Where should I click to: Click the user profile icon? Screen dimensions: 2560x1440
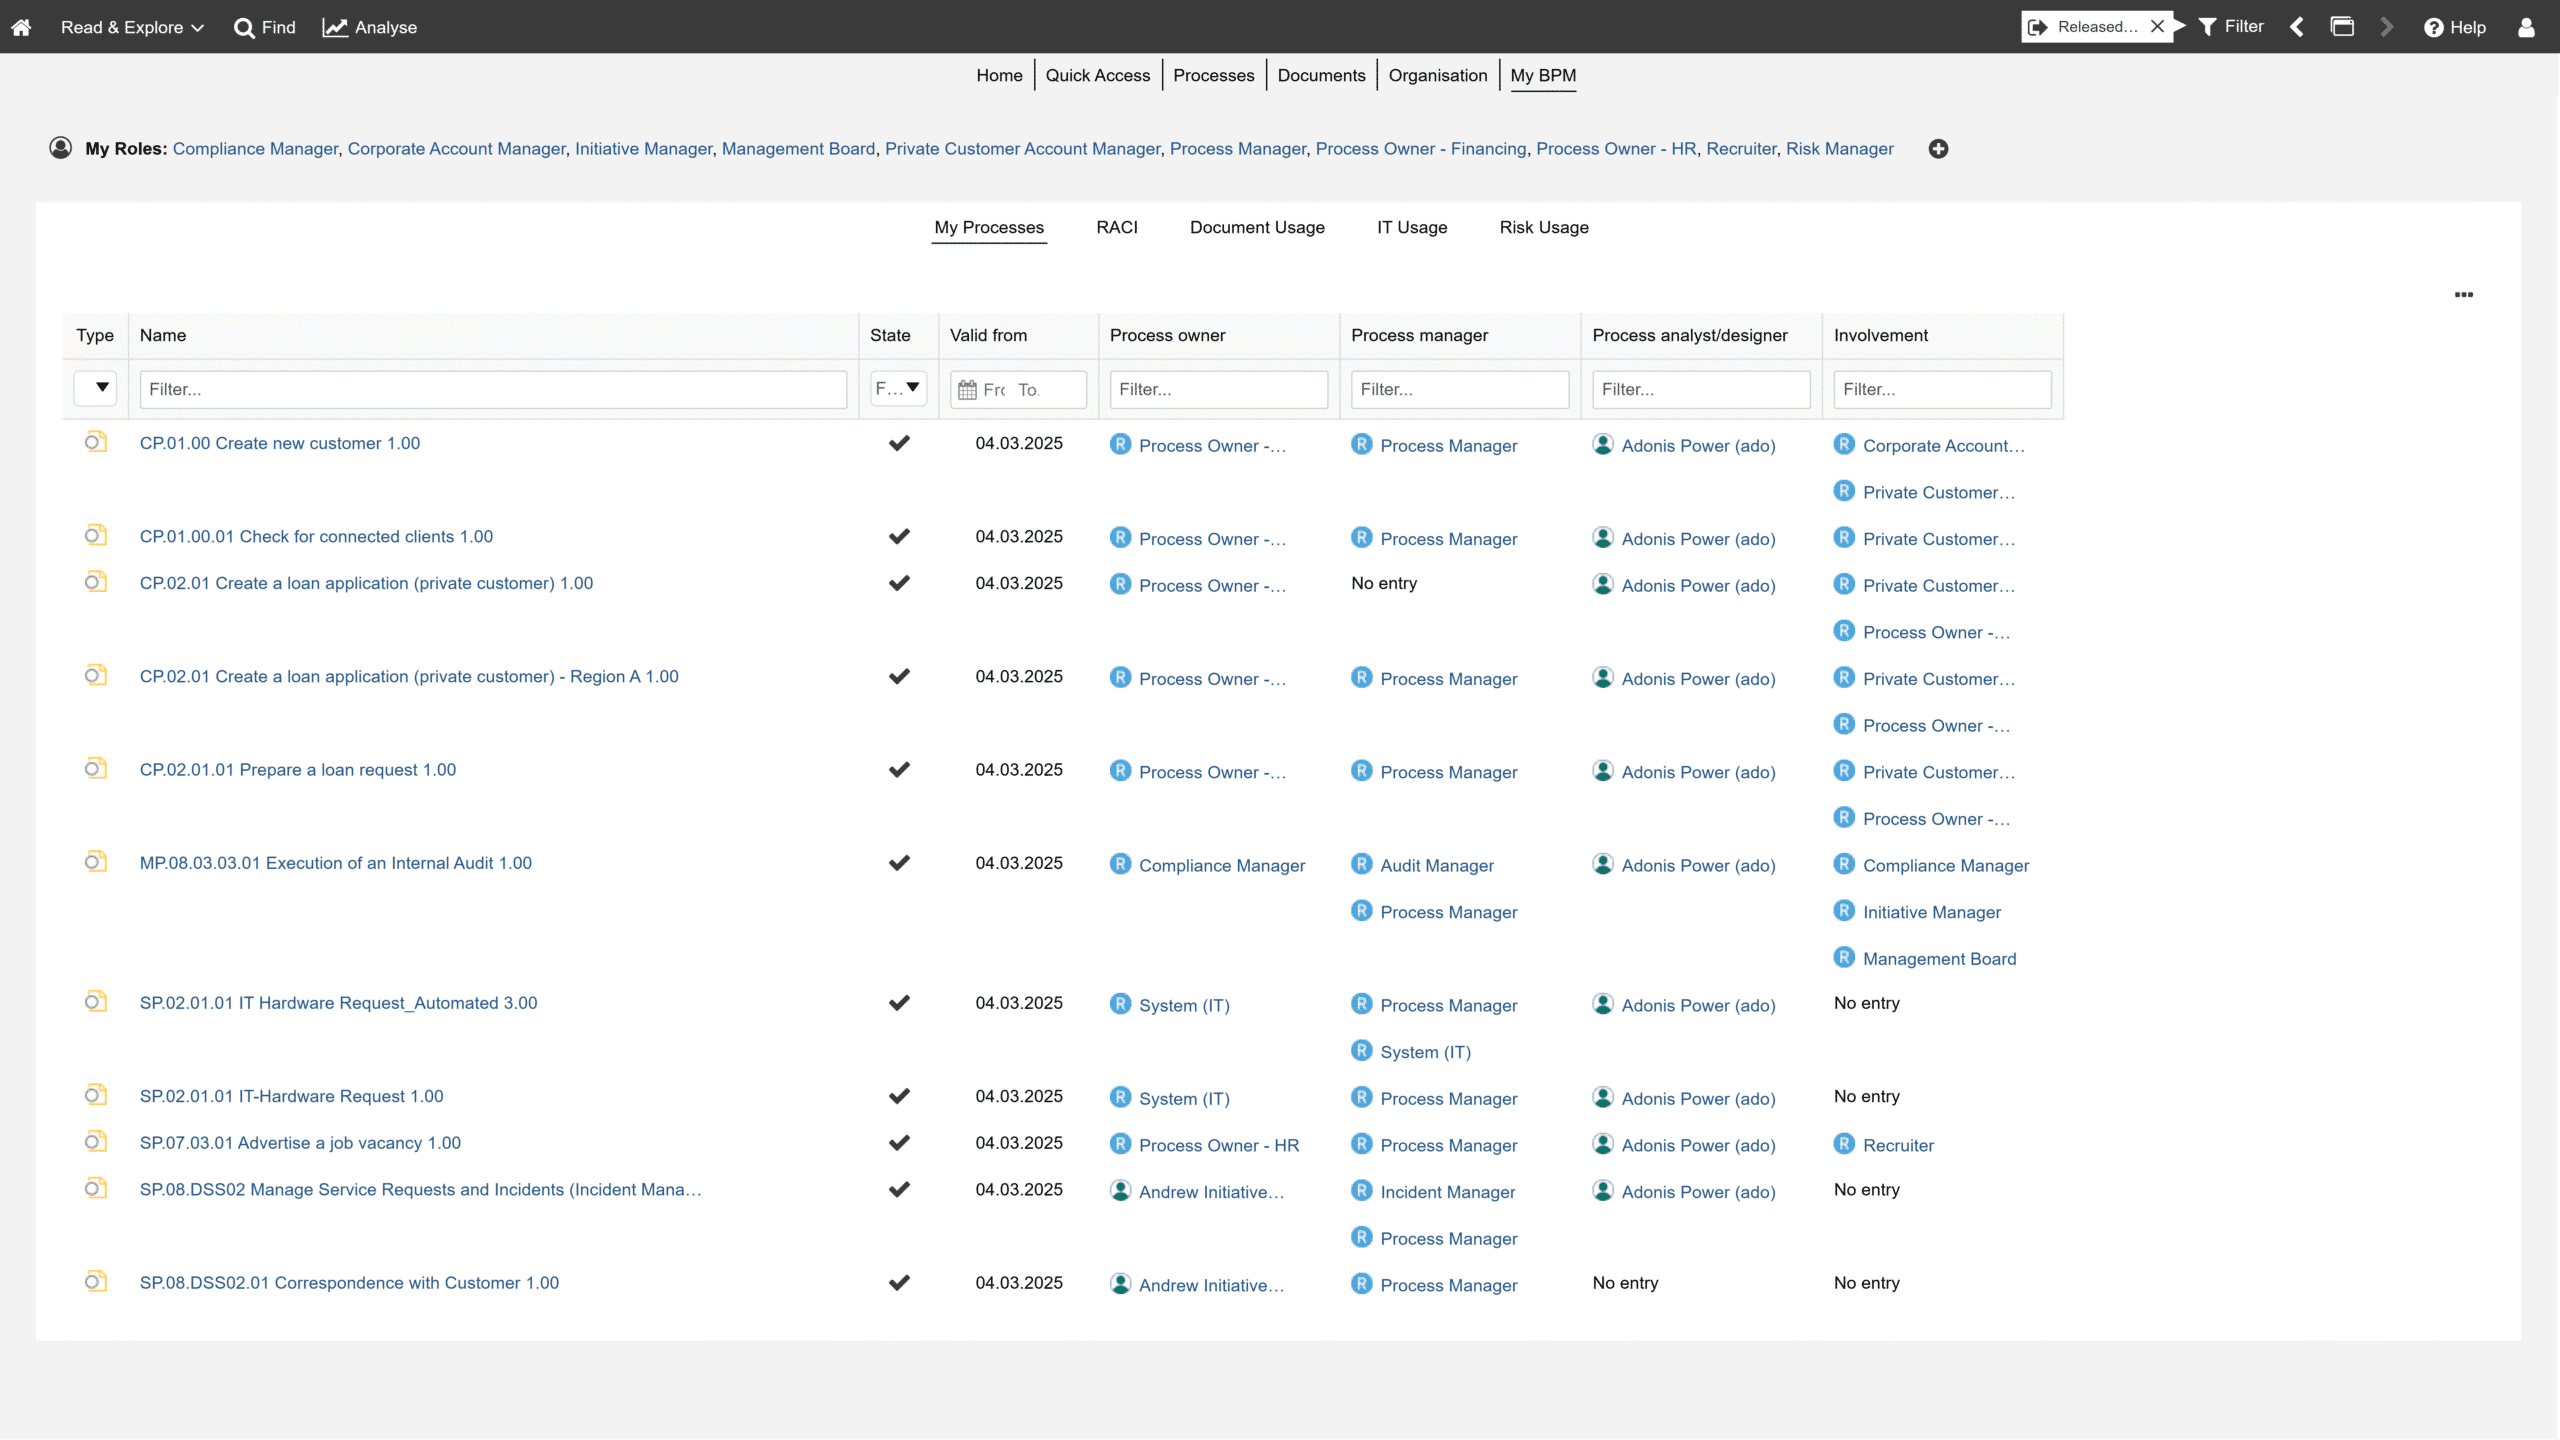2526,27
